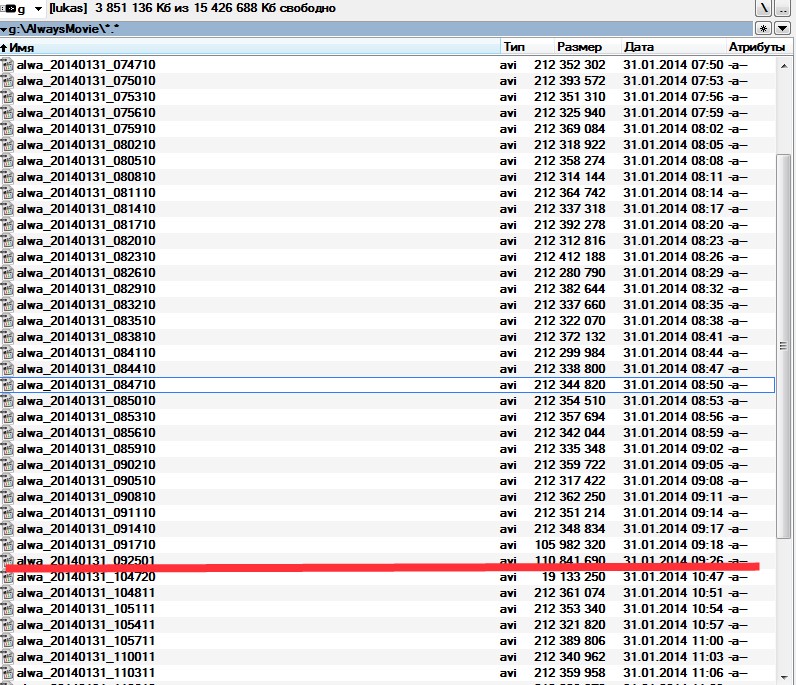Select file icon for alwa_20140131_084710

tap(8, 385)
